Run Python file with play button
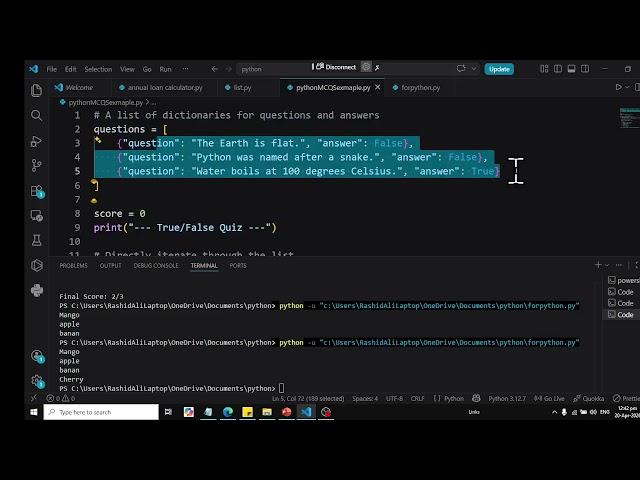 pyautogui.click(x=618, y=87)
